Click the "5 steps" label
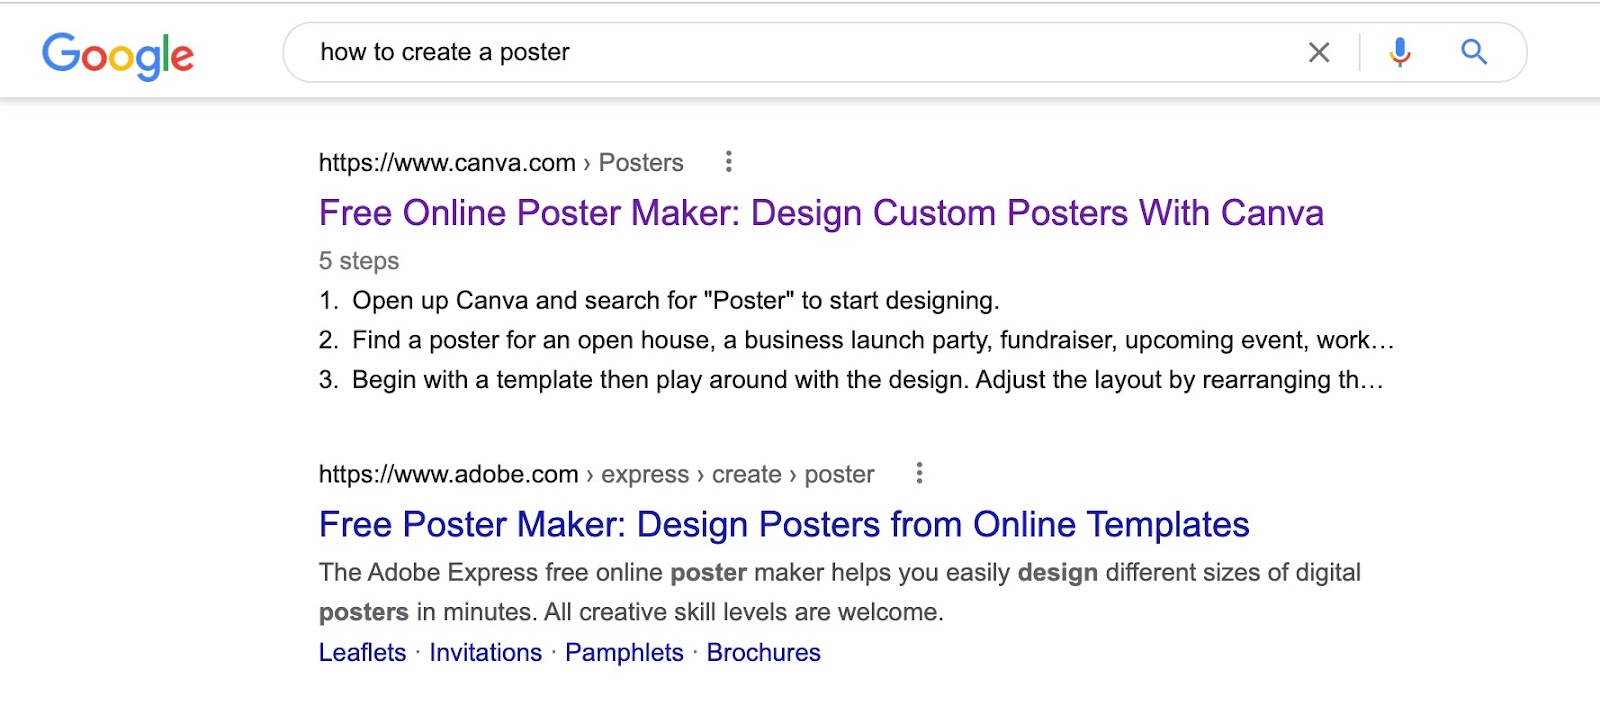This screenshot has width=1600, height=715. tap(359, 261)
